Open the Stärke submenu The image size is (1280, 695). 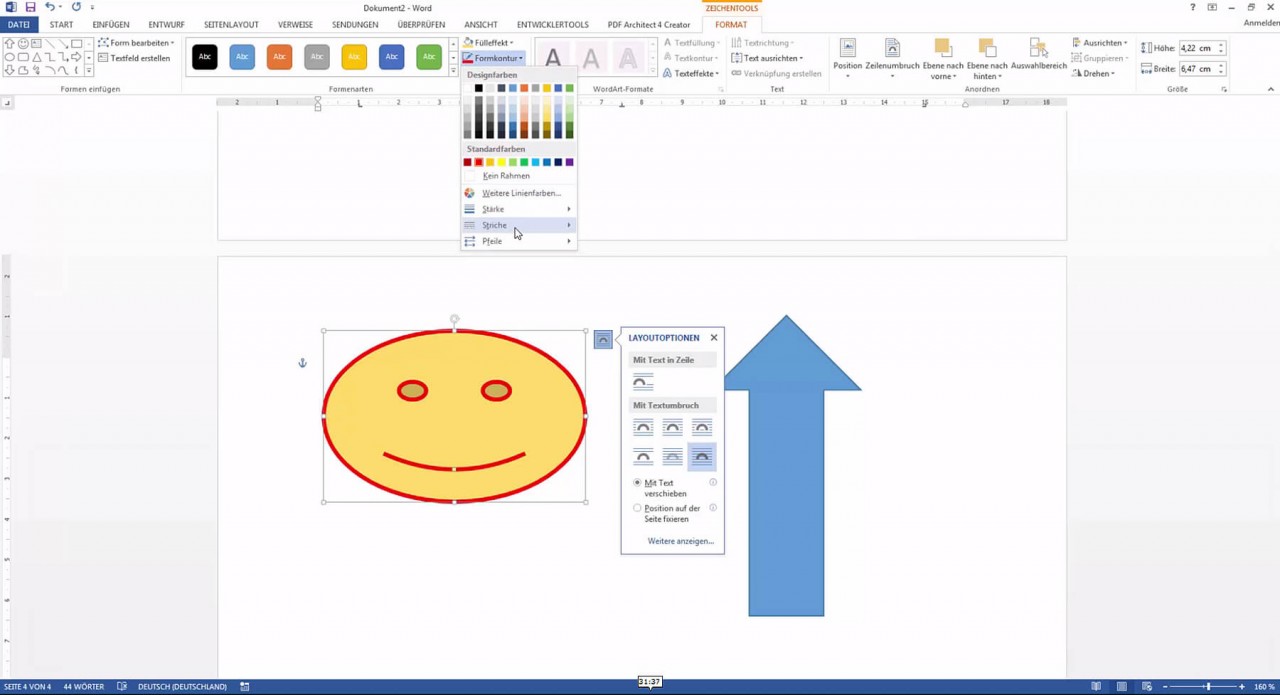(x=493, y=209)
